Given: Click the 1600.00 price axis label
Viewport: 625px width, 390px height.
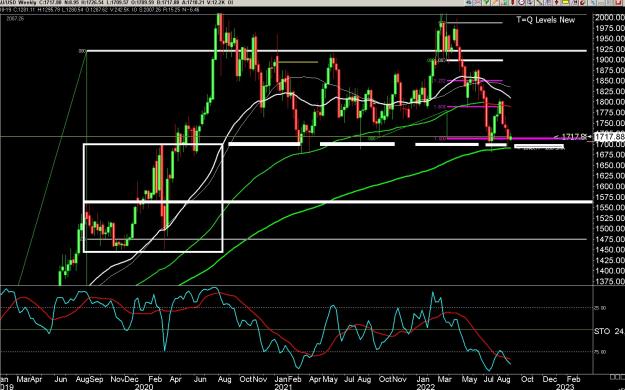Looking at the screenshot, I should tap(609, 186).
